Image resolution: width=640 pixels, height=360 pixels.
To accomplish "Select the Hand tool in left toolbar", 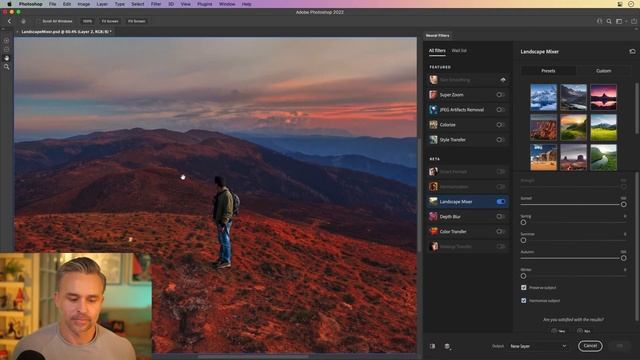I will tap(7, 58).
